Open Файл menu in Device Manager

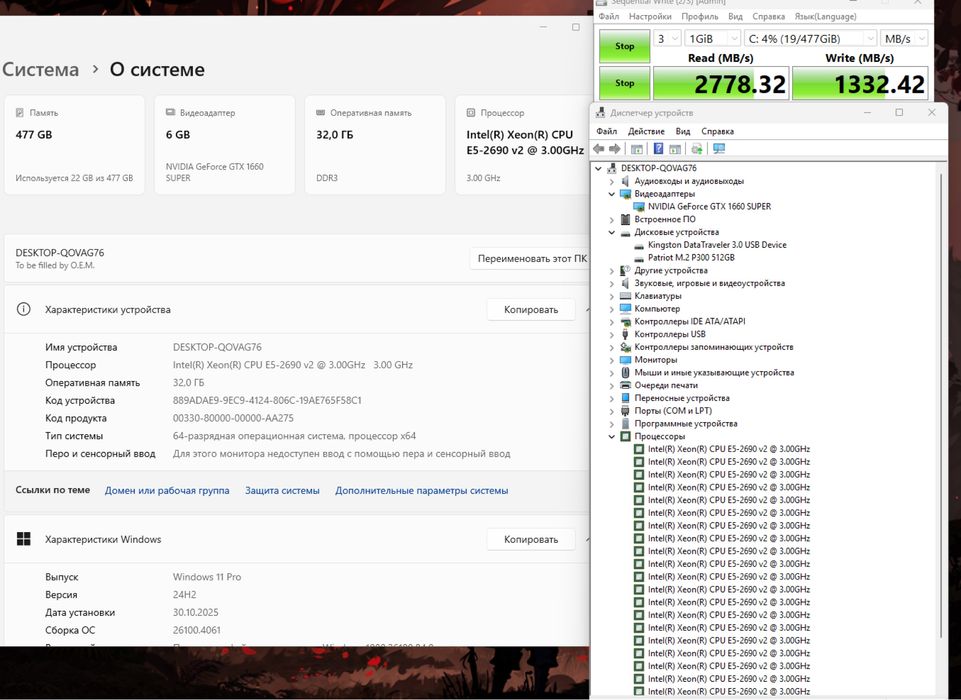click(x=607, y=131)
